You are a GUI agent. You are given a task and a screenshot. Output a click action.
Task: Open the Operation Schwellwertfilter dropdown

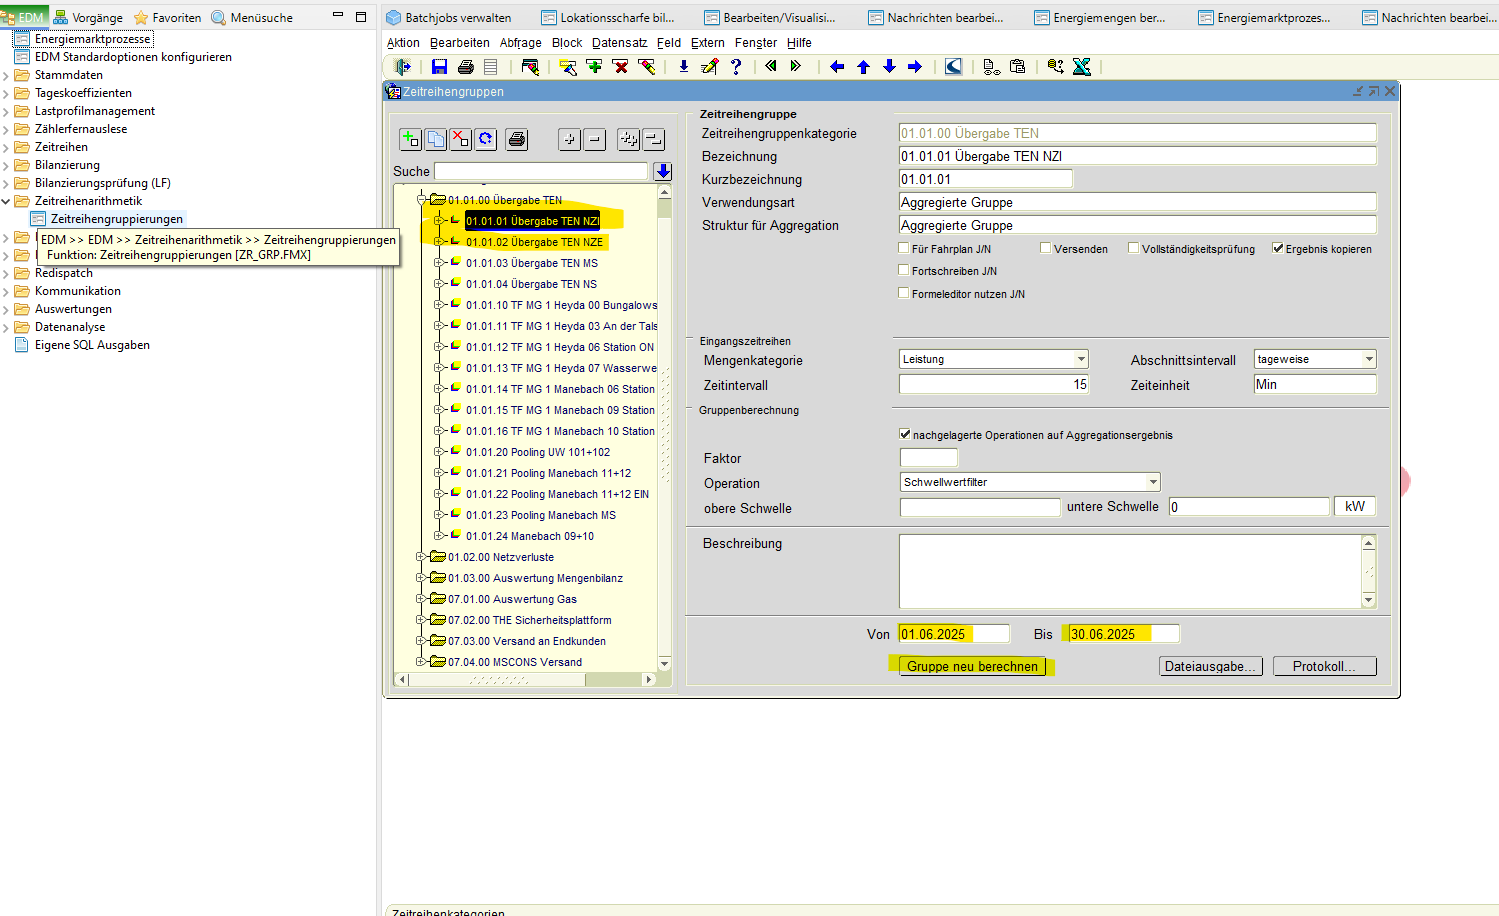point(1153,482)
